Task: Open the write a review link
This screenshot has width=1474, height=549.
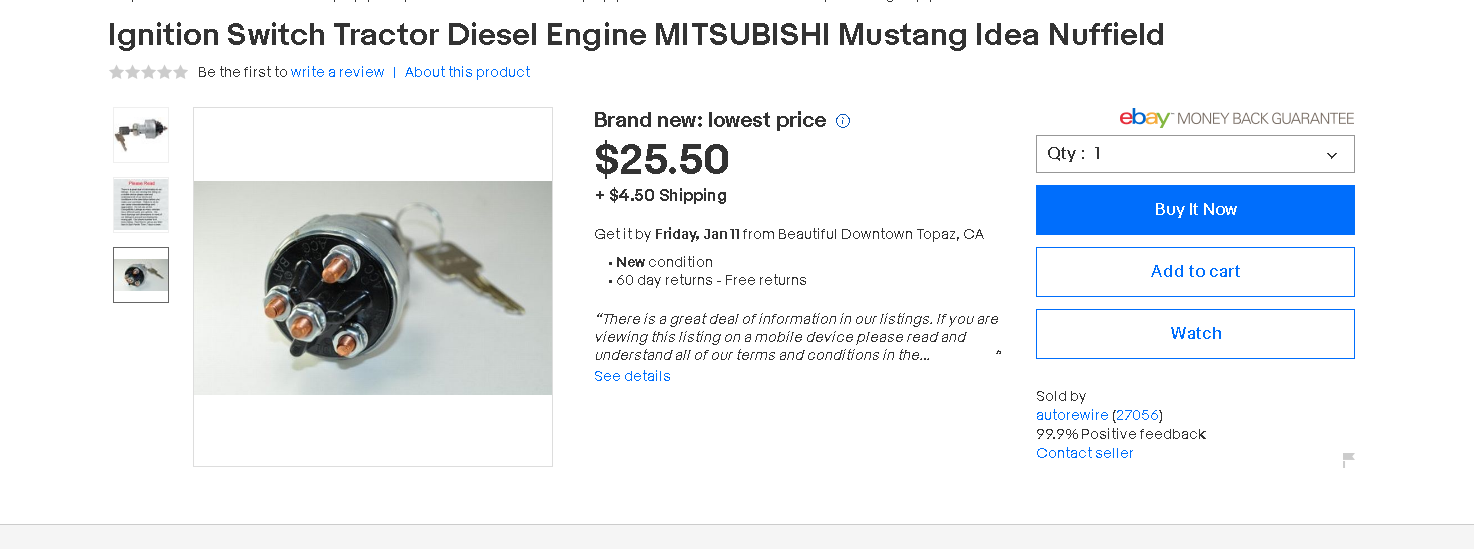Action: [337, 72]
